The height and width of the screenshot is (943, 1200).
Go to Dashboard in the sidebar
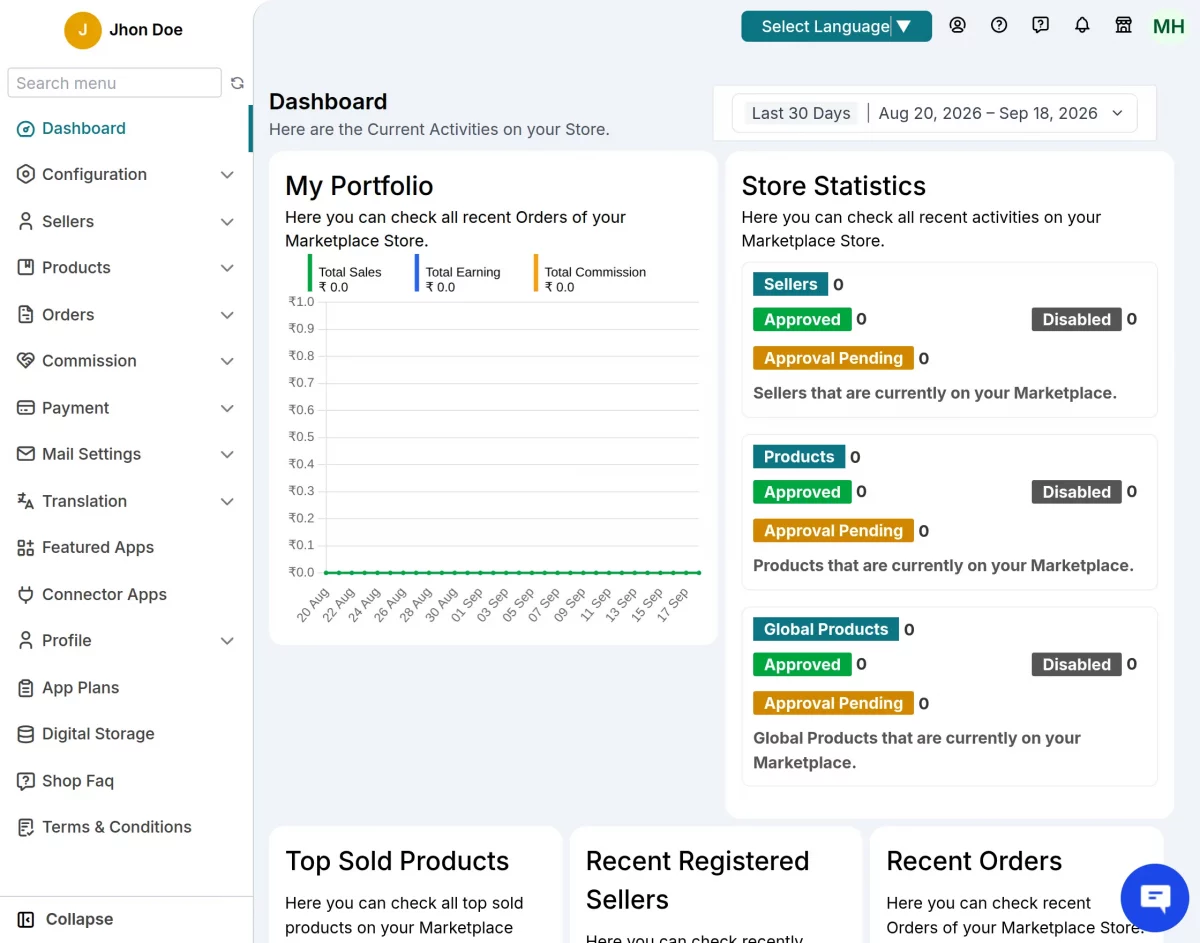point(125,128)
